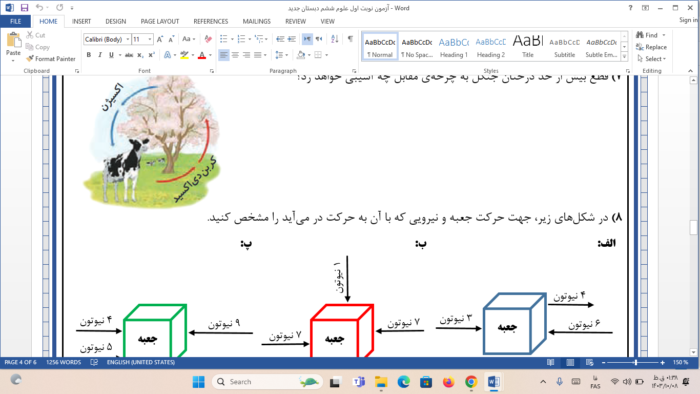Select the Format Painter brush
The image size is (700, 394).
tap(51, 58)
